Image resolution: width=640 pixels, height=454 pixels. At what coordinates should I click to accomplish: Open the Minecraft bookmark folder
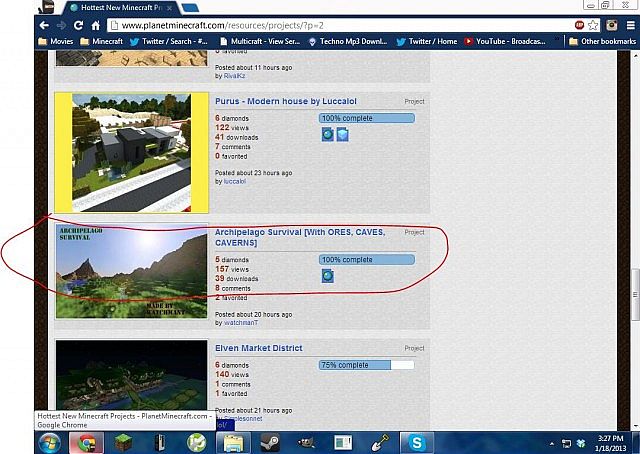click(102, 41)
